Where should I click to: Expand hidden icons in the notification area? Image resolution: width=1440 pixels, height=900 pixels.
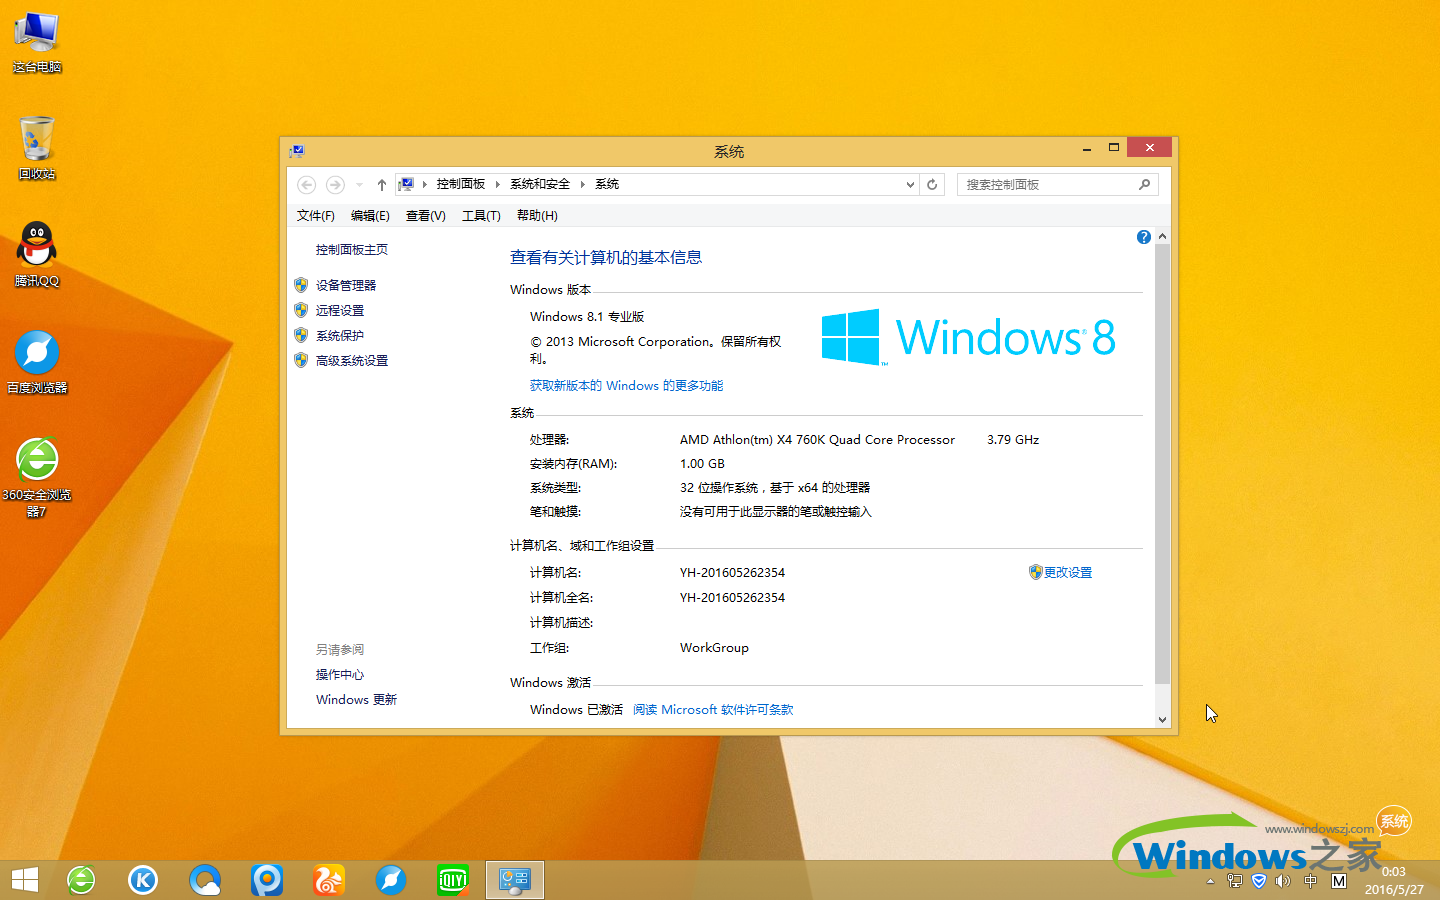click(1210, 880)
